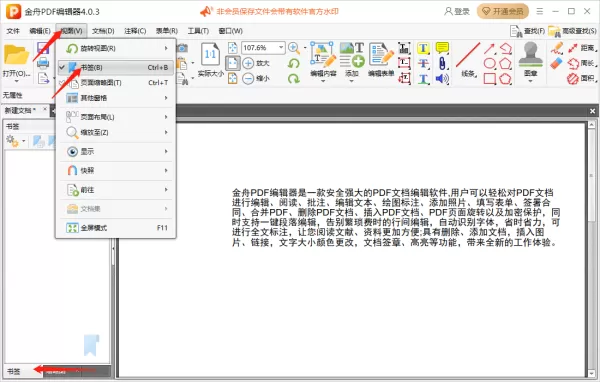Expand the 显示 submenu

coord(116,152)
